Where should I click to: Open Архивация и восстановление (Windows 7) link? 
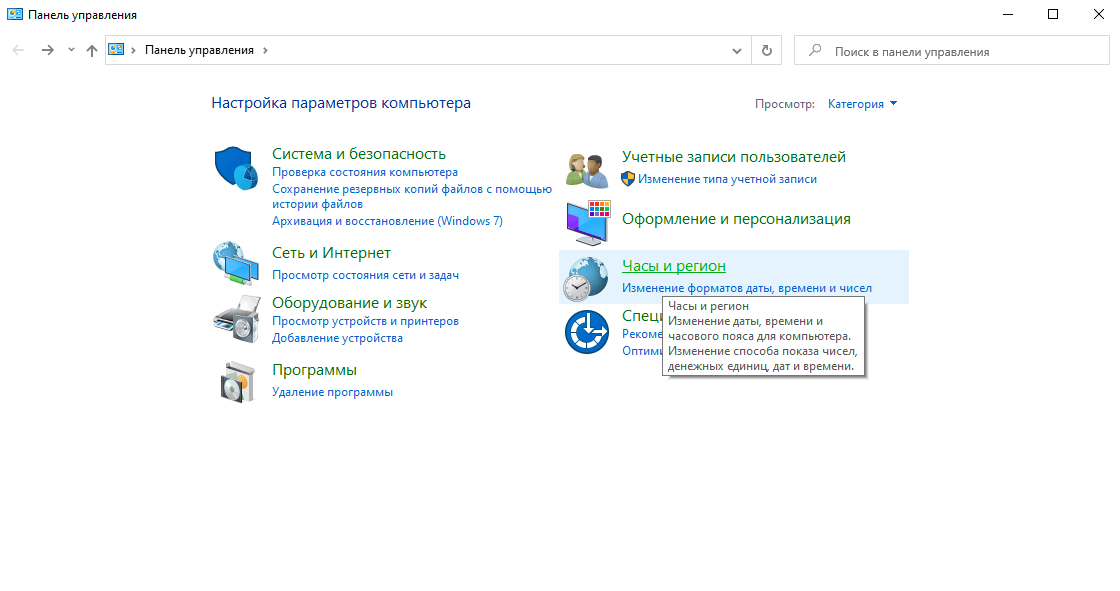click(387, 221)
